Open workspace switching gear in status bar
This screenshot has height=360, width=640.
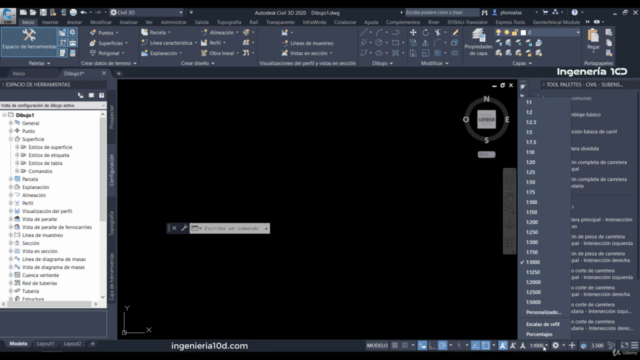point(556,345)
